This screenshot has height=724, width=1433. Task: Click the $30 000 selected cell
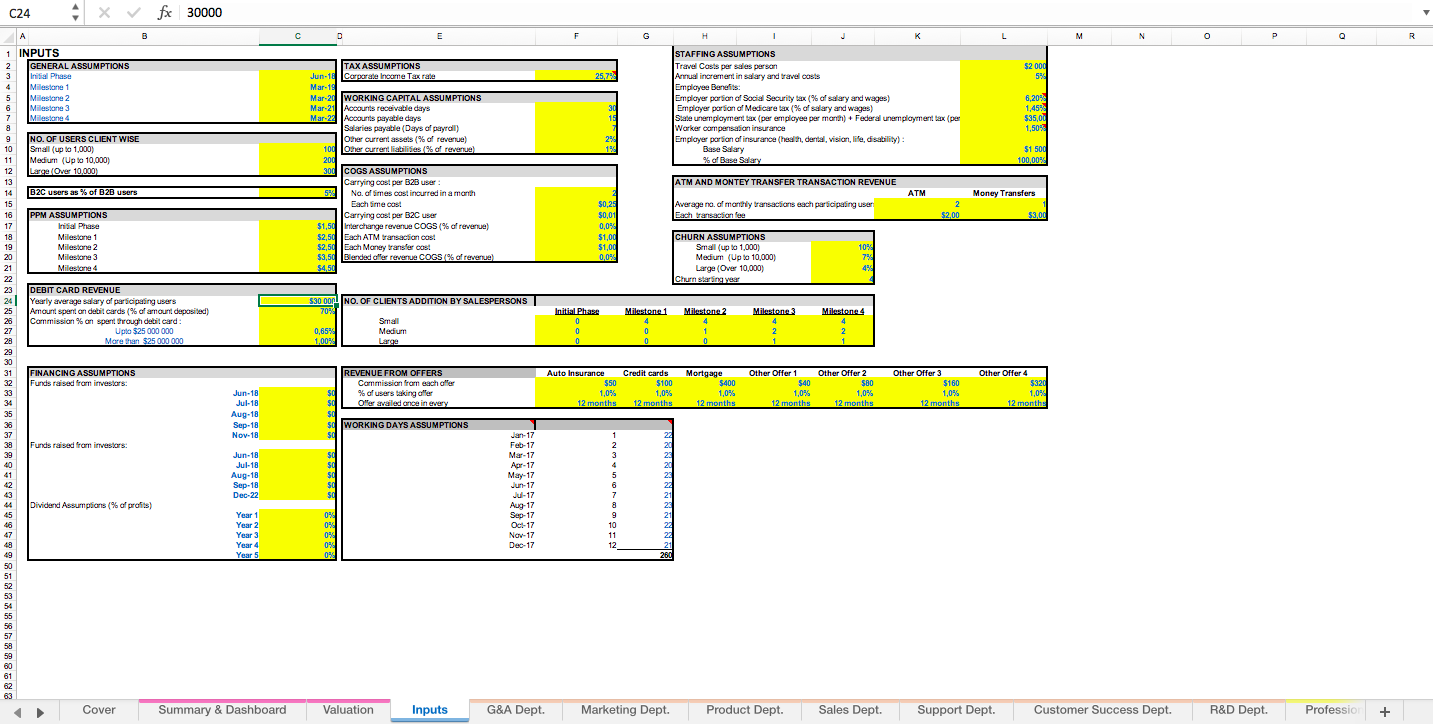coord(298,300)
